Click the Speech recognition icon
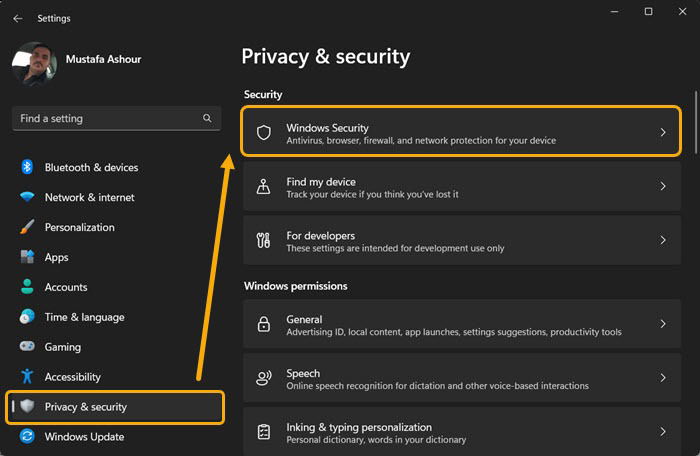This screenshot has width=700, height=456. pos(263,378)
